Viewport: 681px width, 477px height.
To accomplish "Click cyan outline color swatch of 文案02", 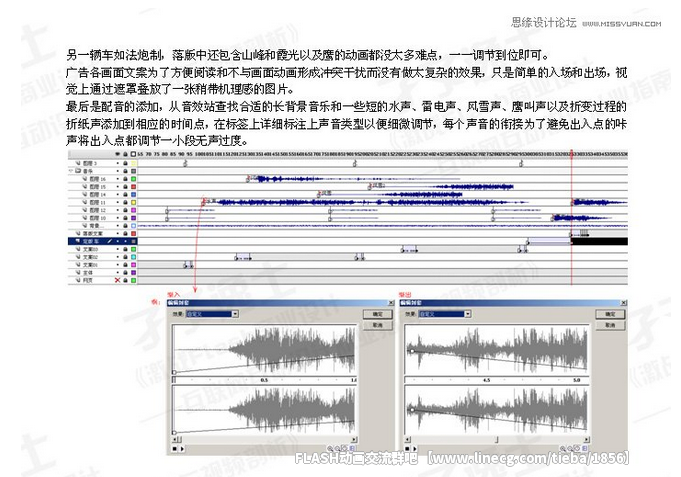I will [x=133, y=257].
